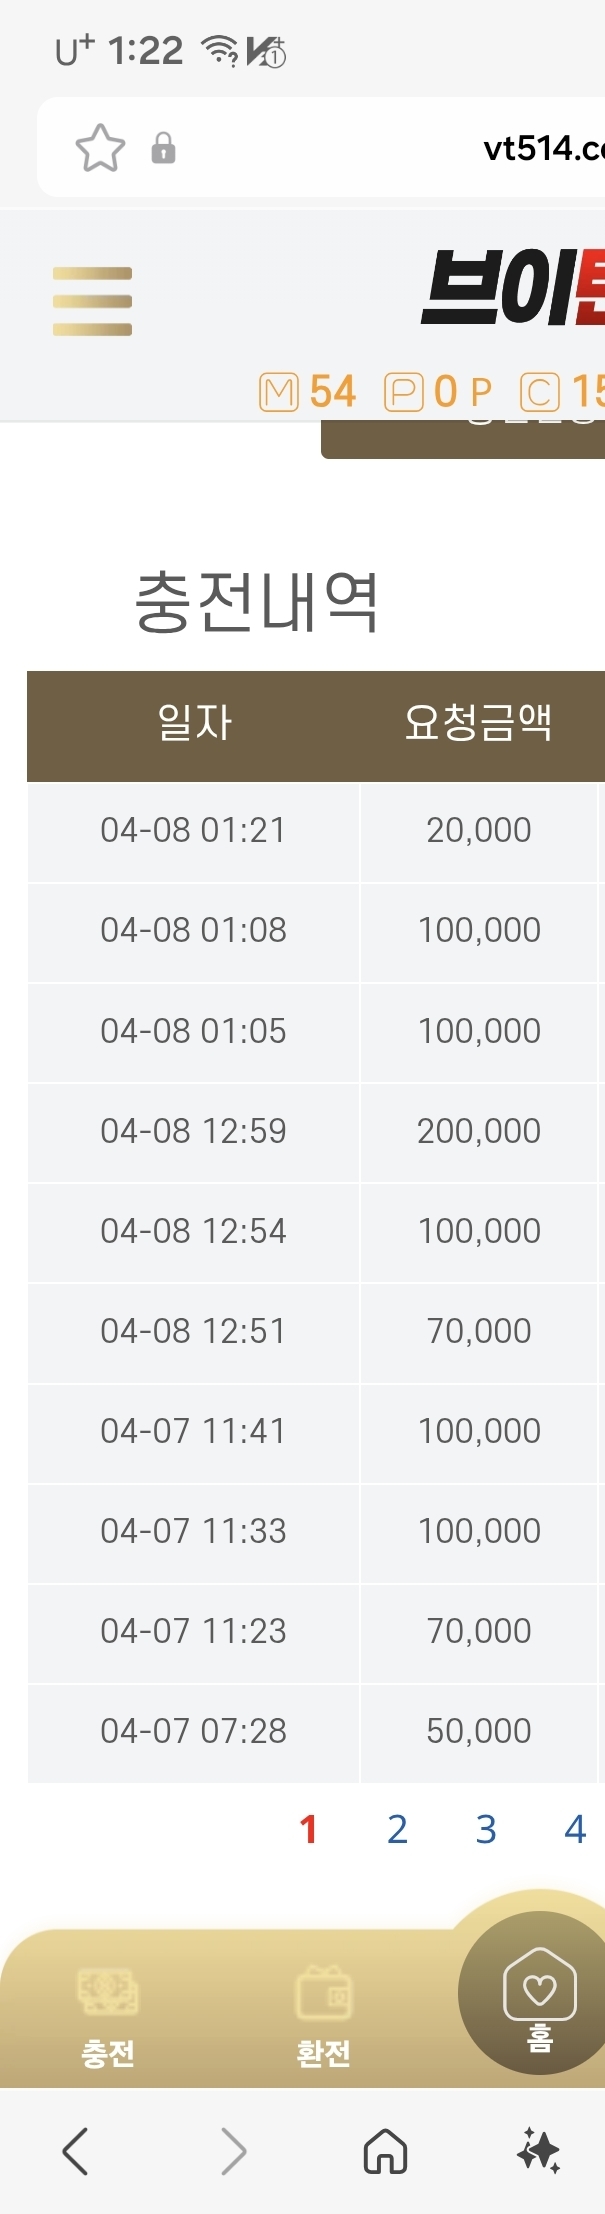Screen dimensions: 605x2214
Task: Select the 04-08 12:59 200,000 row
Action: click(x=316, y=1132)
